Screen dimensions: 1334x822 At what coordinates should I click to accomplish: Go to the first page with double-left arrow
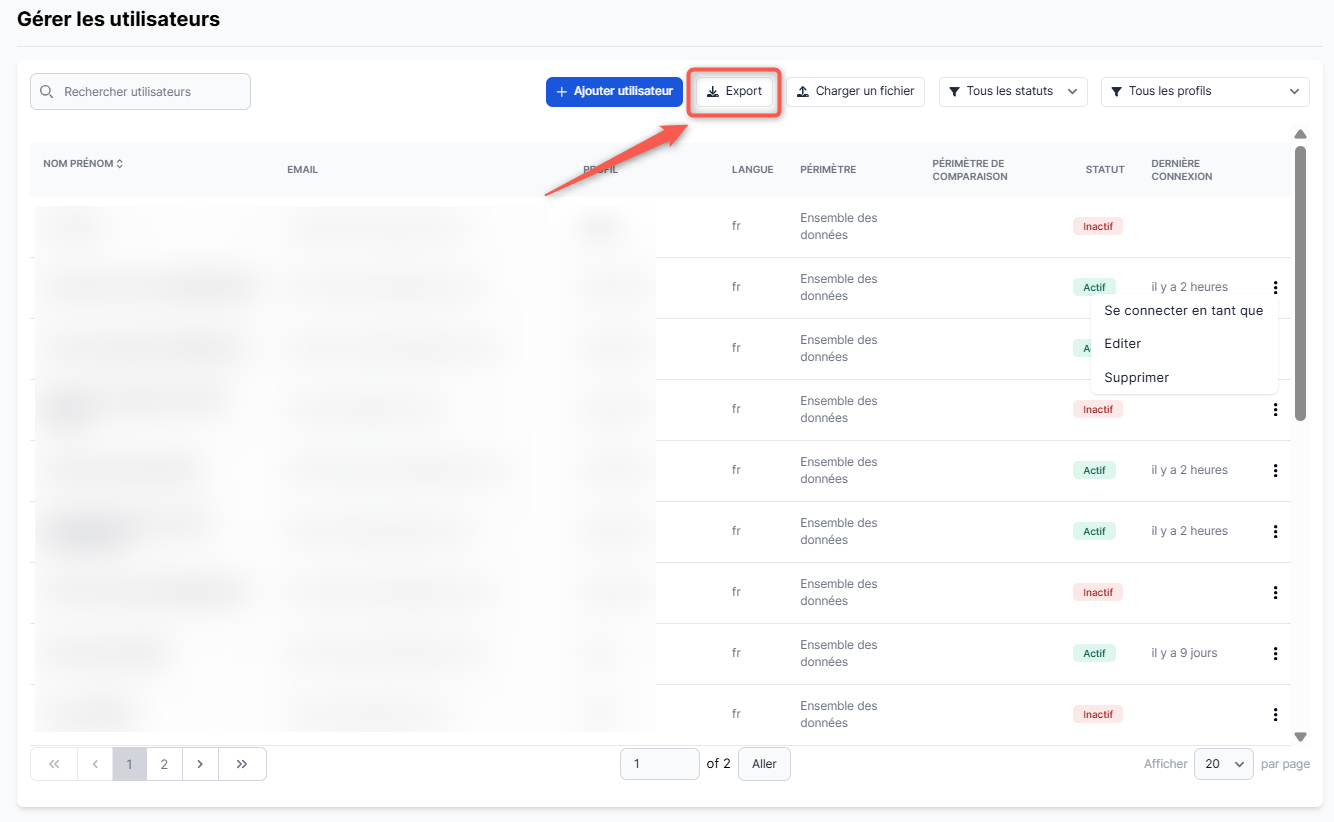tap(54, 764)
